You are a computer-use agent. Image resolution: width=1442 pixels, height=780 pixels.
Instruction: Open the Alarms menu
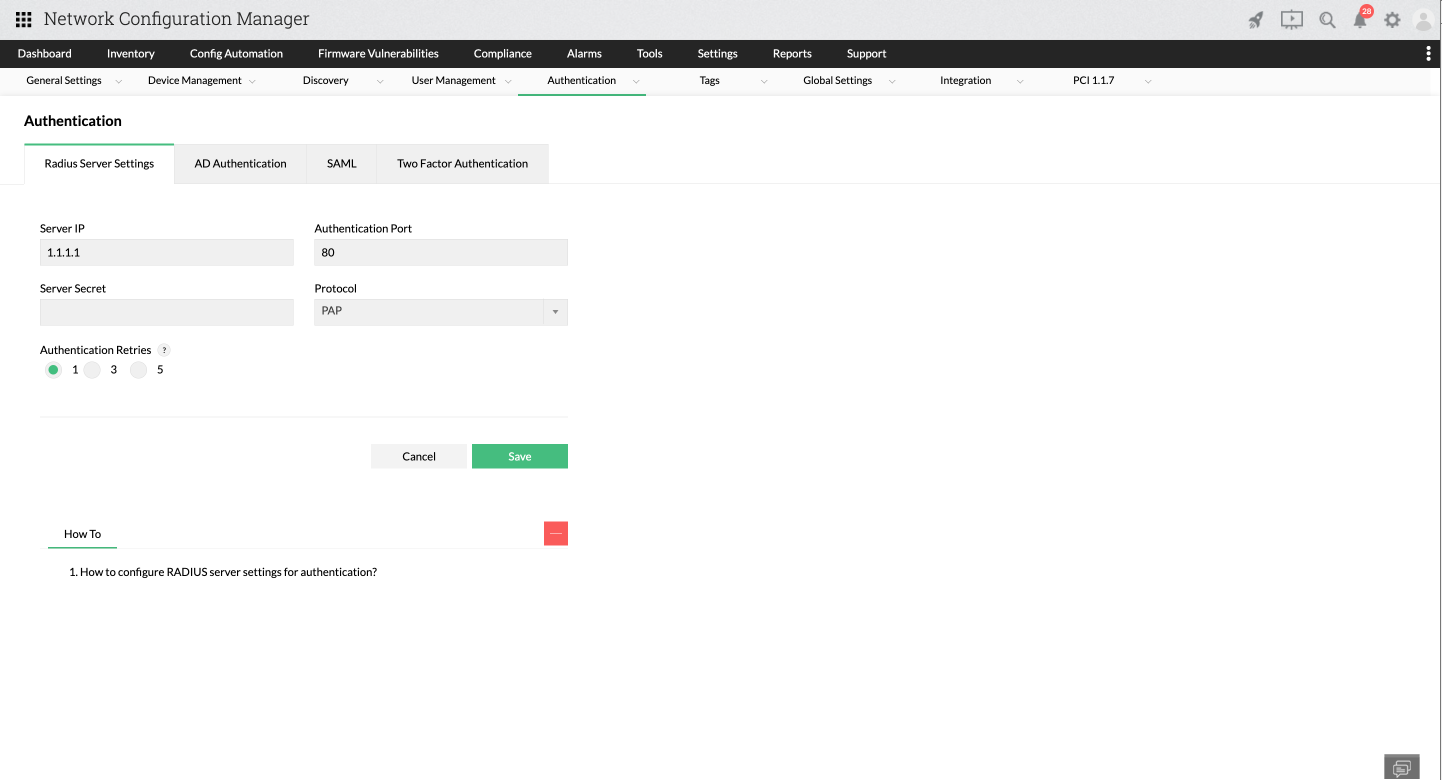point(584,54)
